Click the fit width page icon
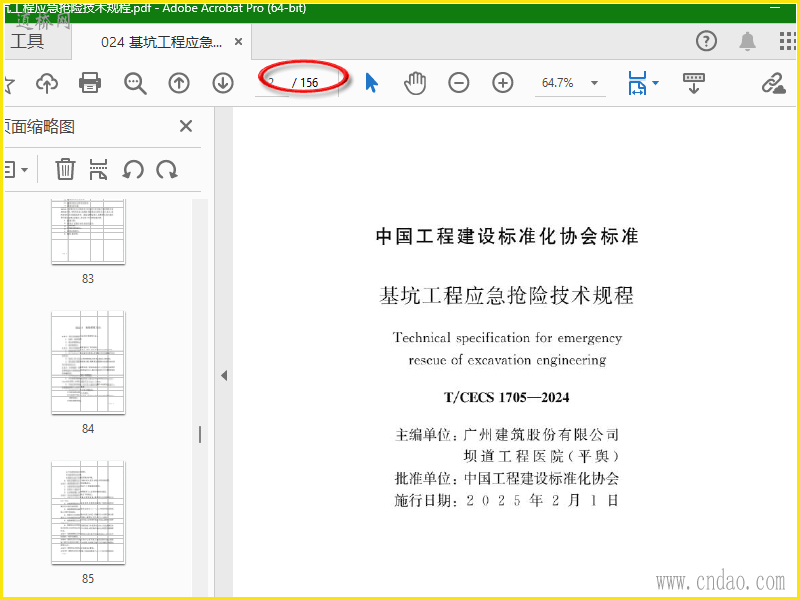The width and height of the screenshot is (800, 600). [637, 83]
